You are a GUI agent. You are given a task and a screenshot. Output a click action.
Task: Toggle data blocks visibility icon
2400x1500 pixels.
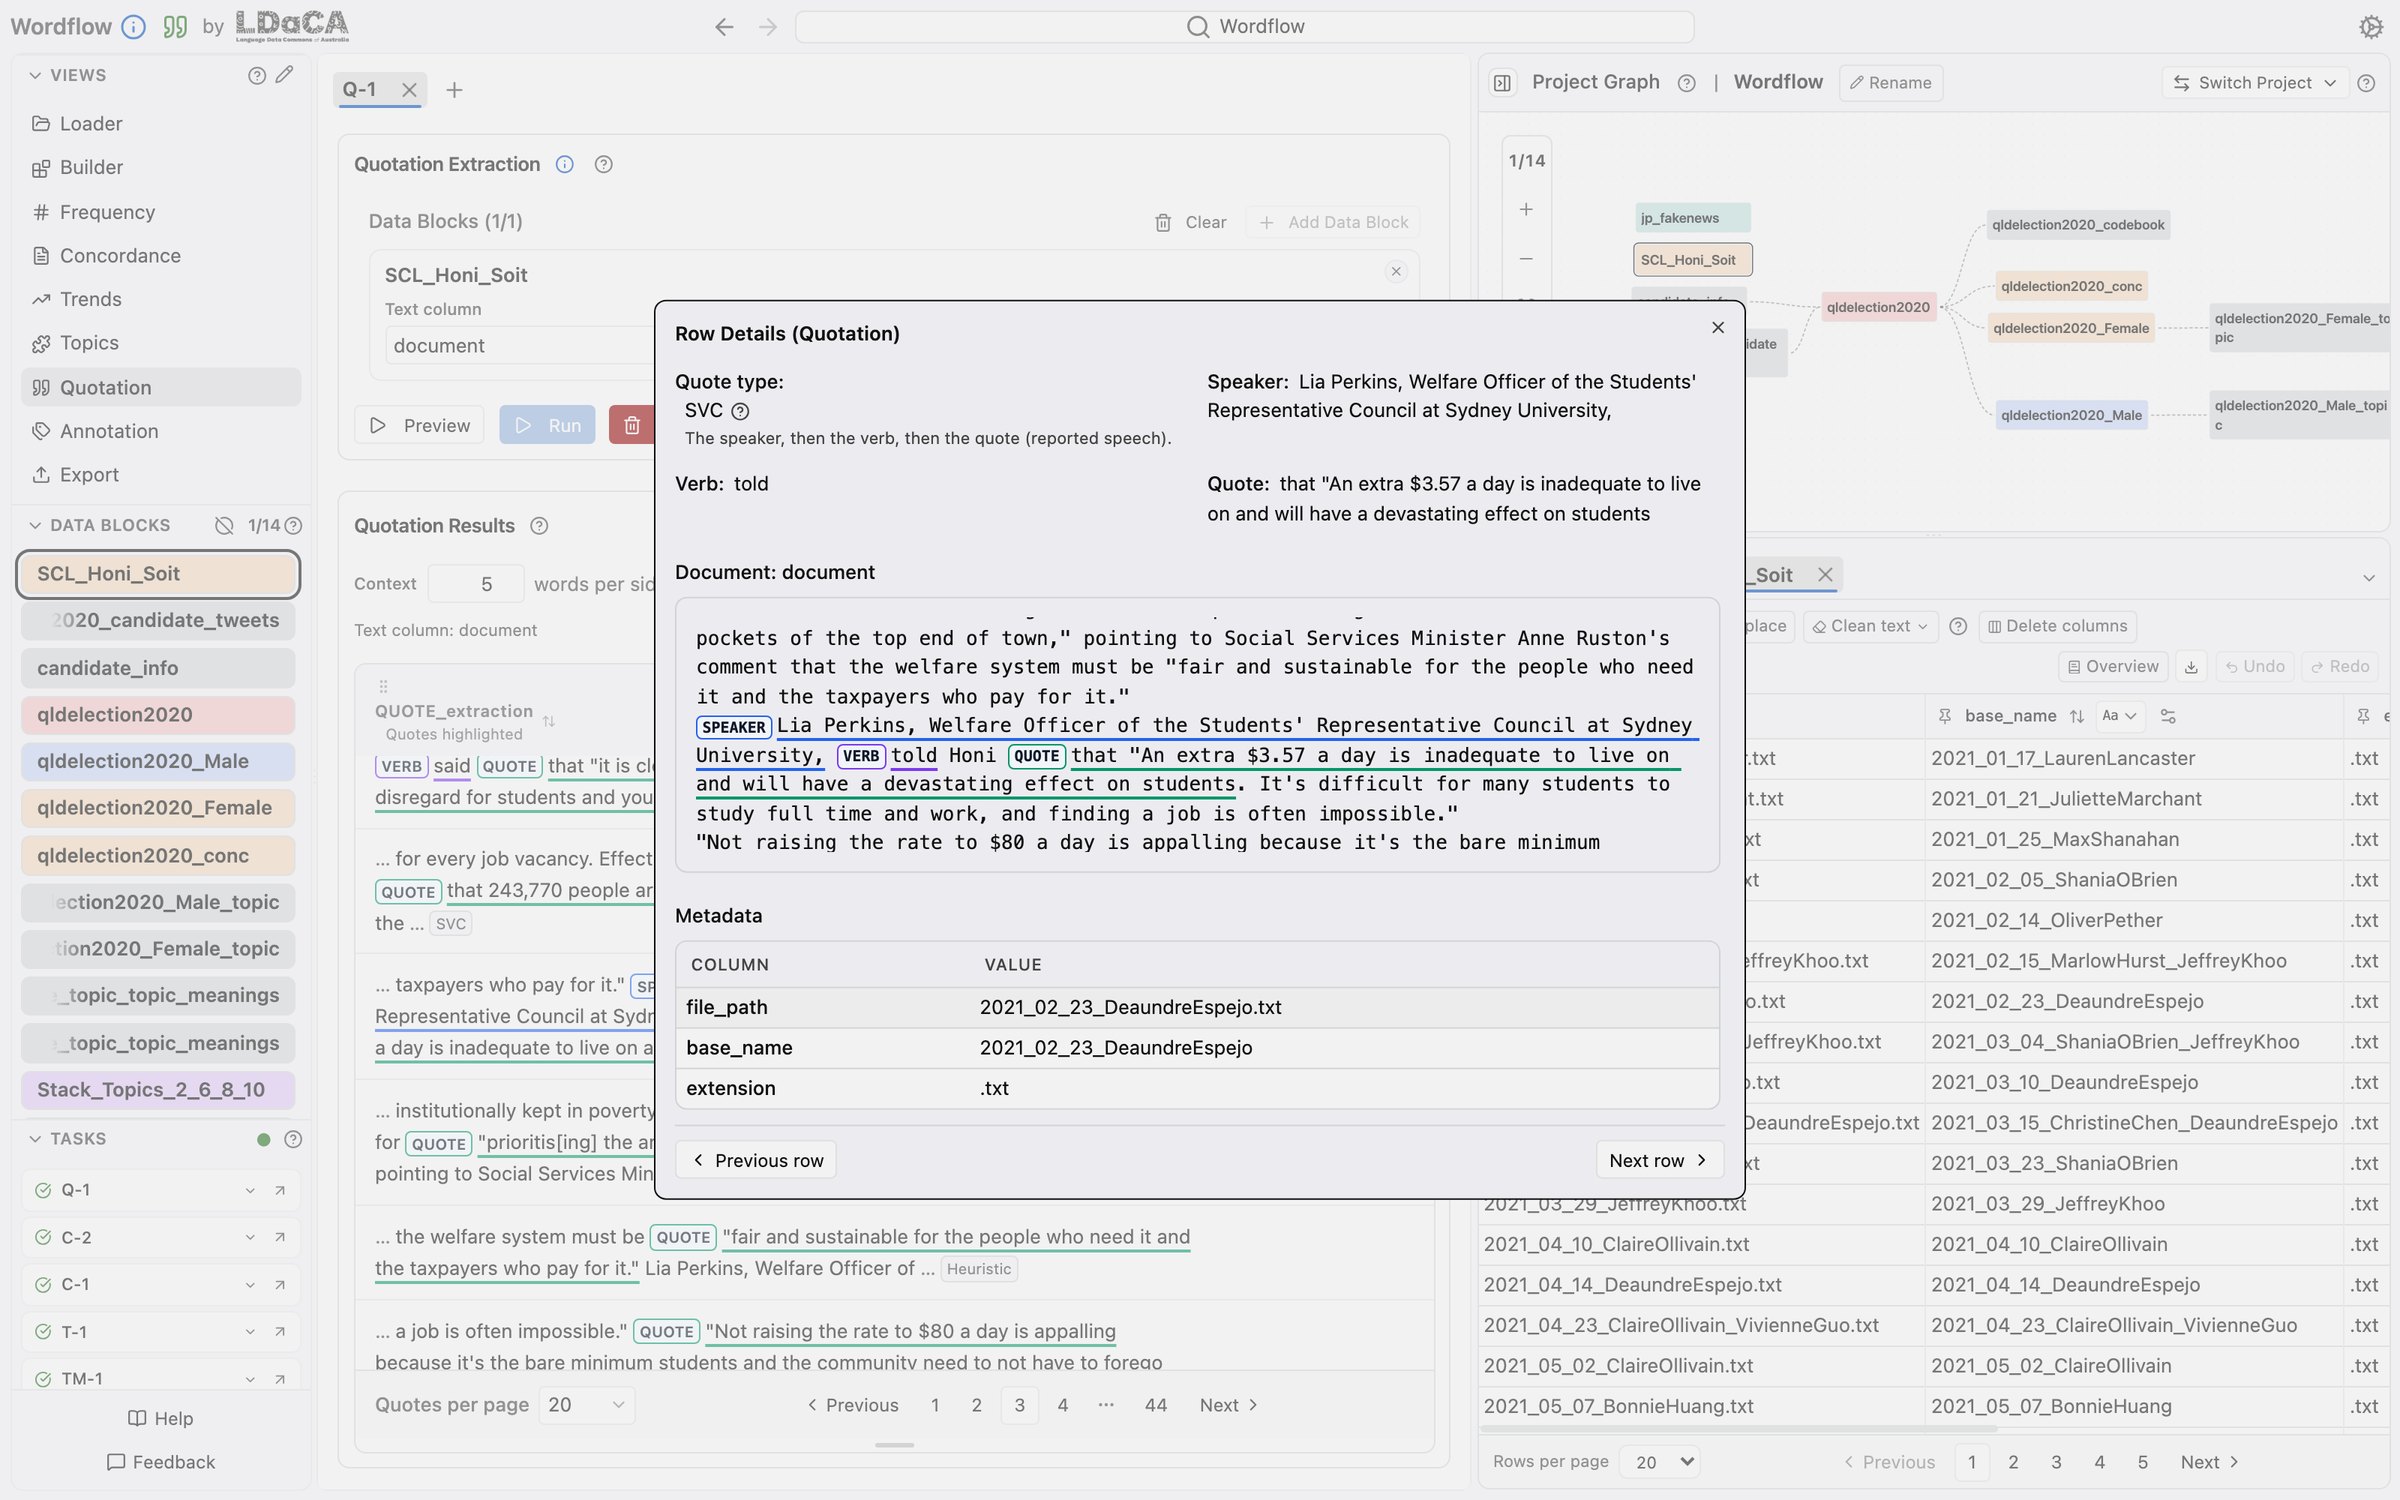point(224,525)
